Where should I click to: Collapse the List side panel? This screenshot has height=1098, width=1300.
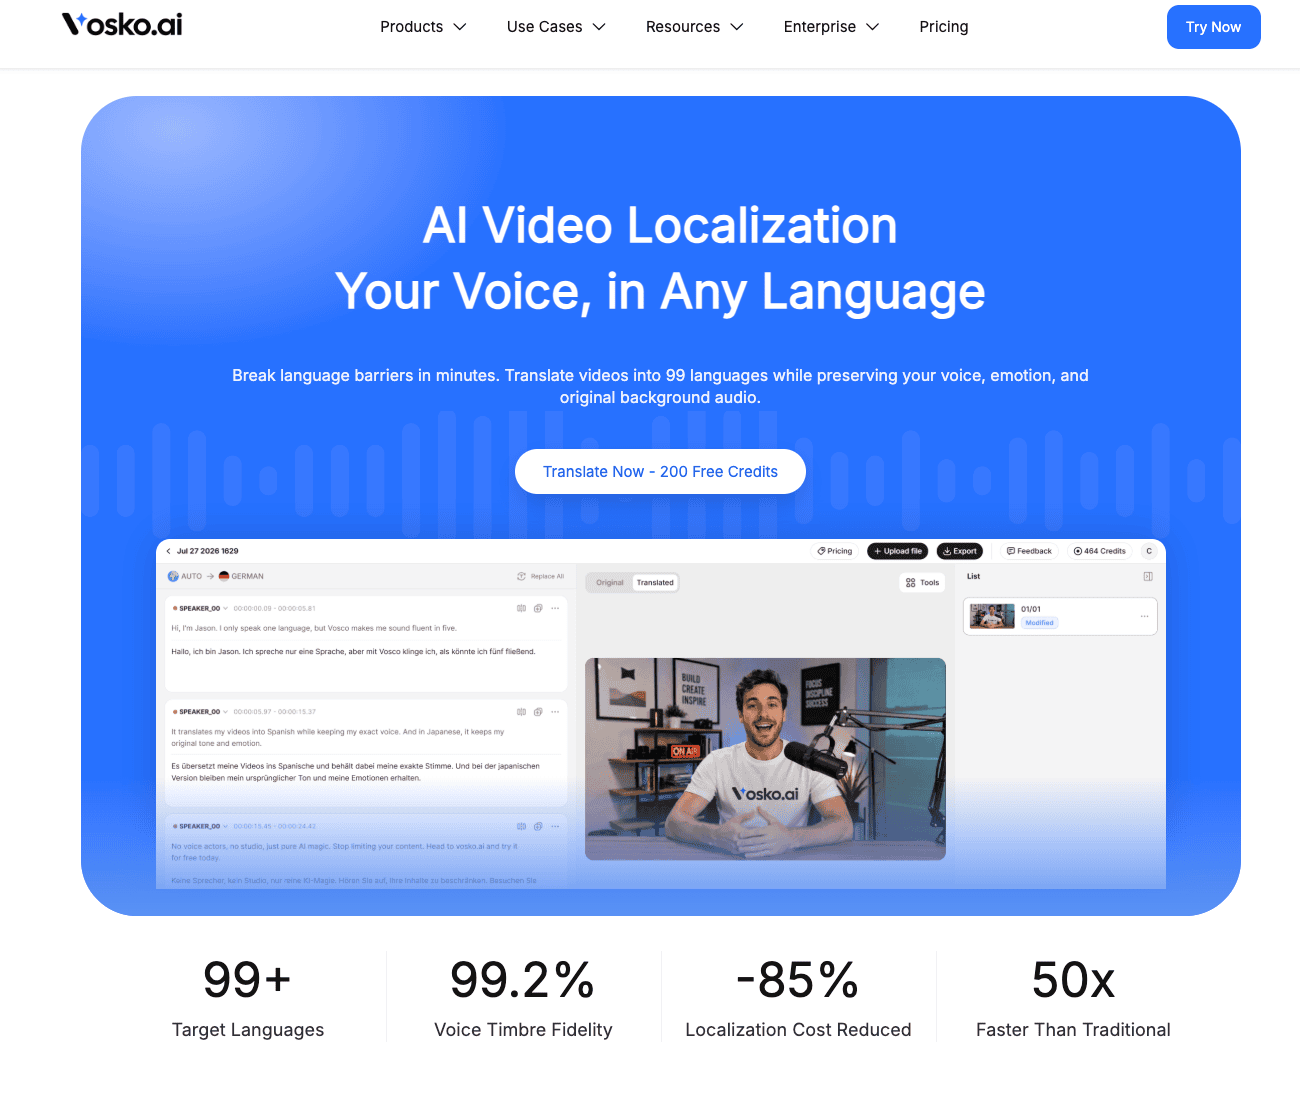click(x=1148, y=576)
